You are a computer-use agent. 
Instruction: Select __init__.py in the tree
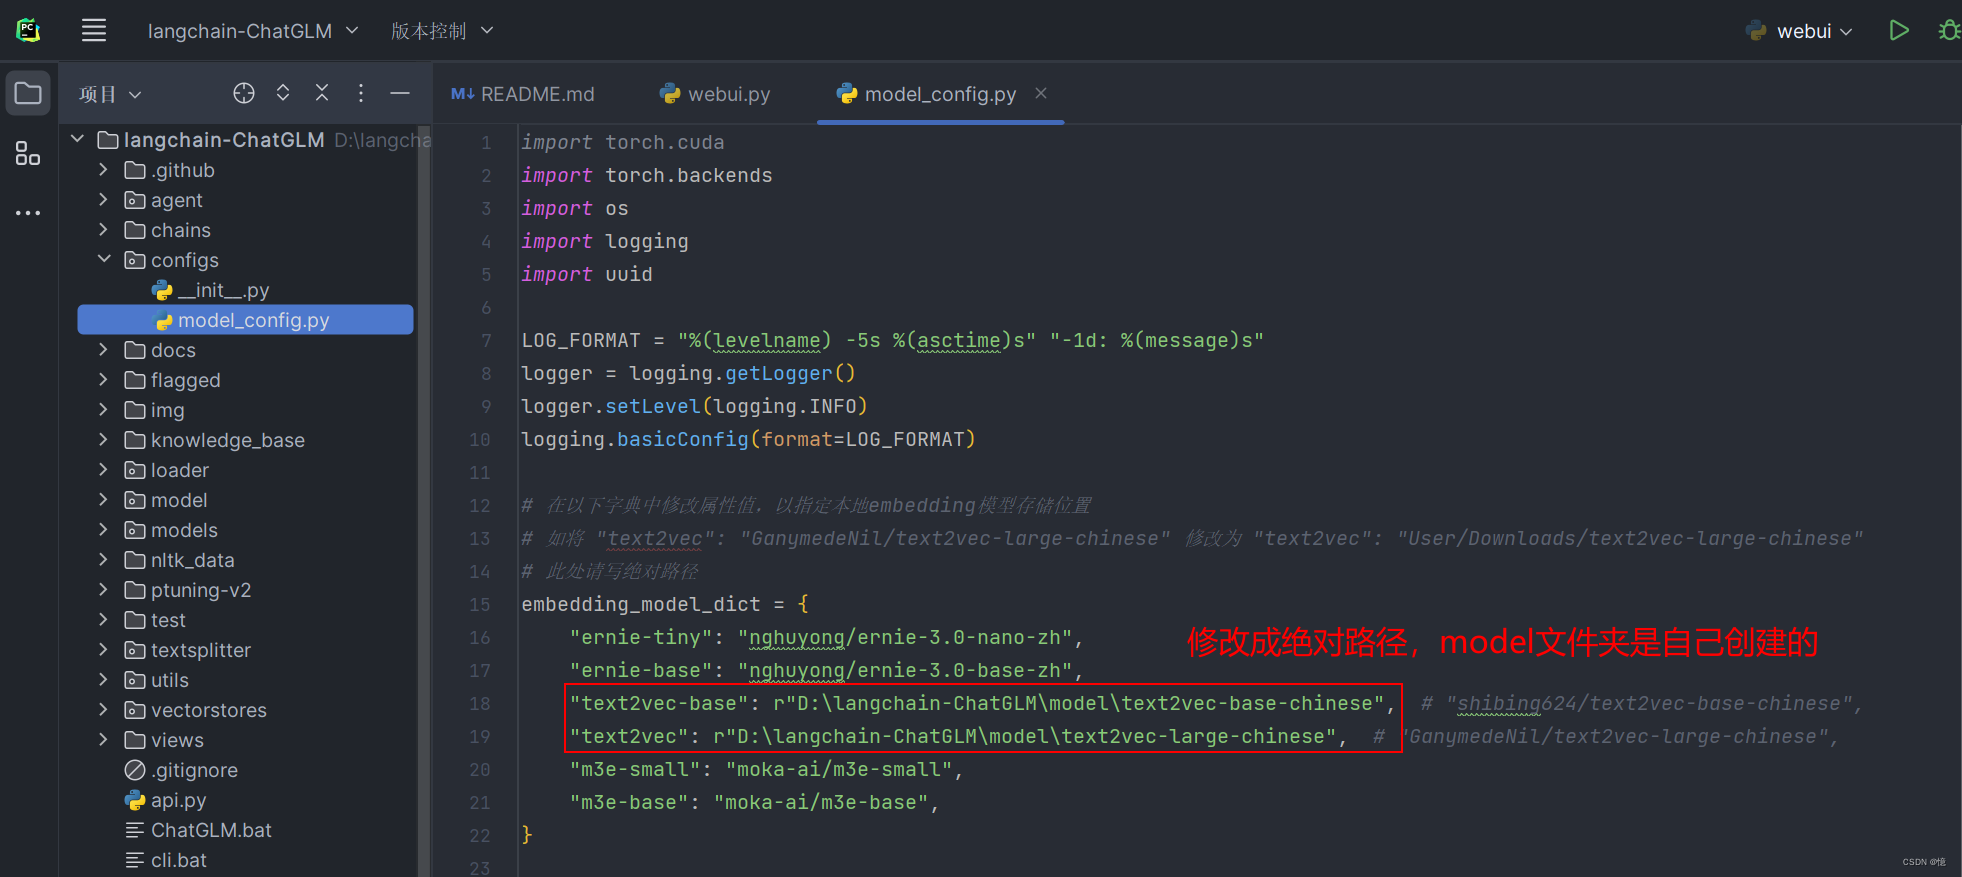point(210,290)
